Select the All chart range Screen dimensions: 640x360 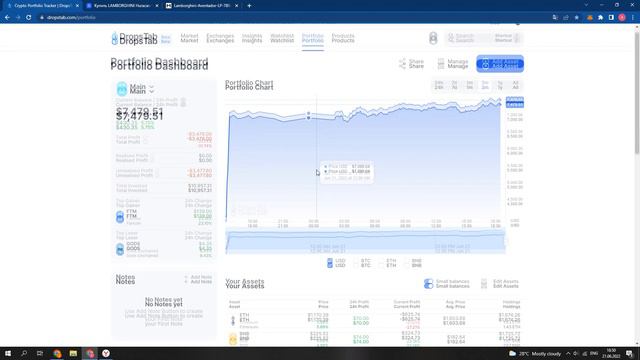point(515,85)
